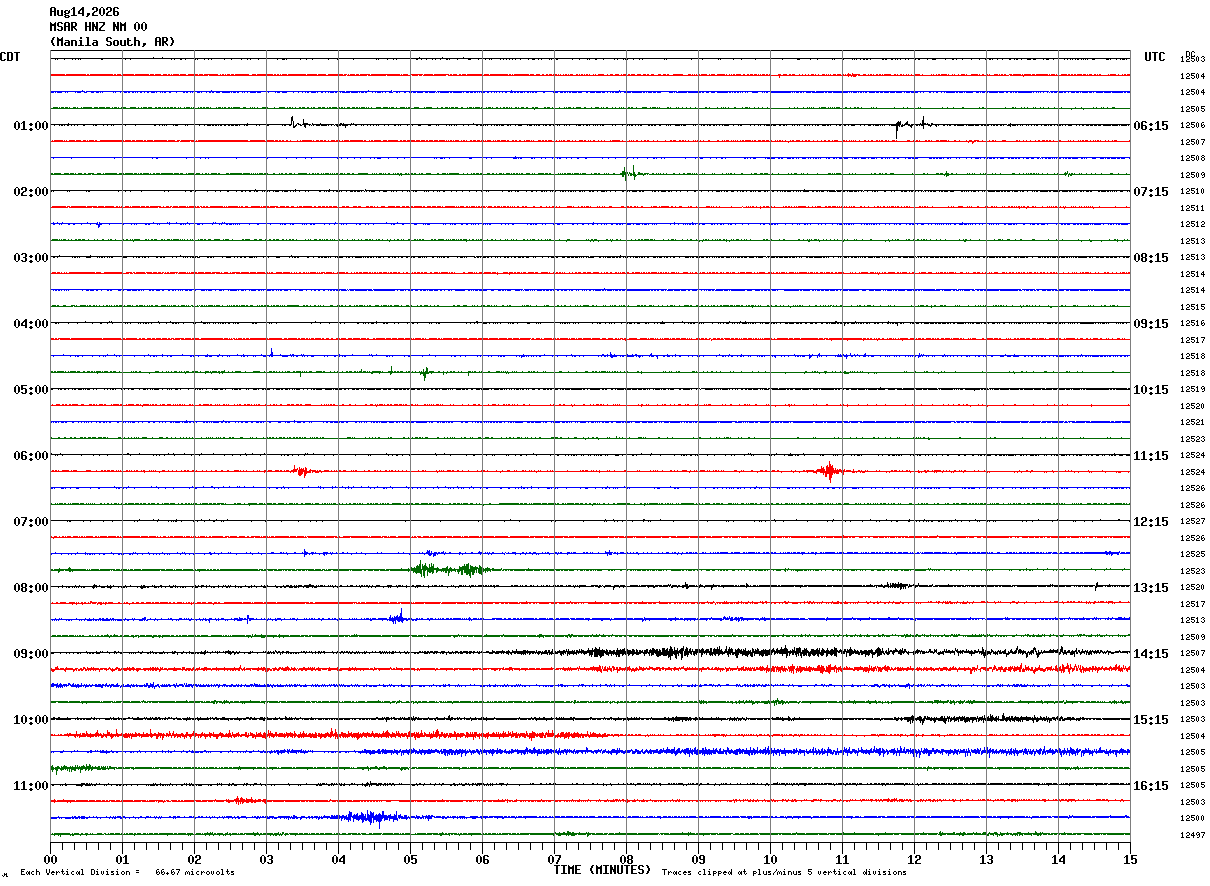Click the 11:00 CDT time label
The height and width of the screenshot is (886, 1210).
click(31, 786)
